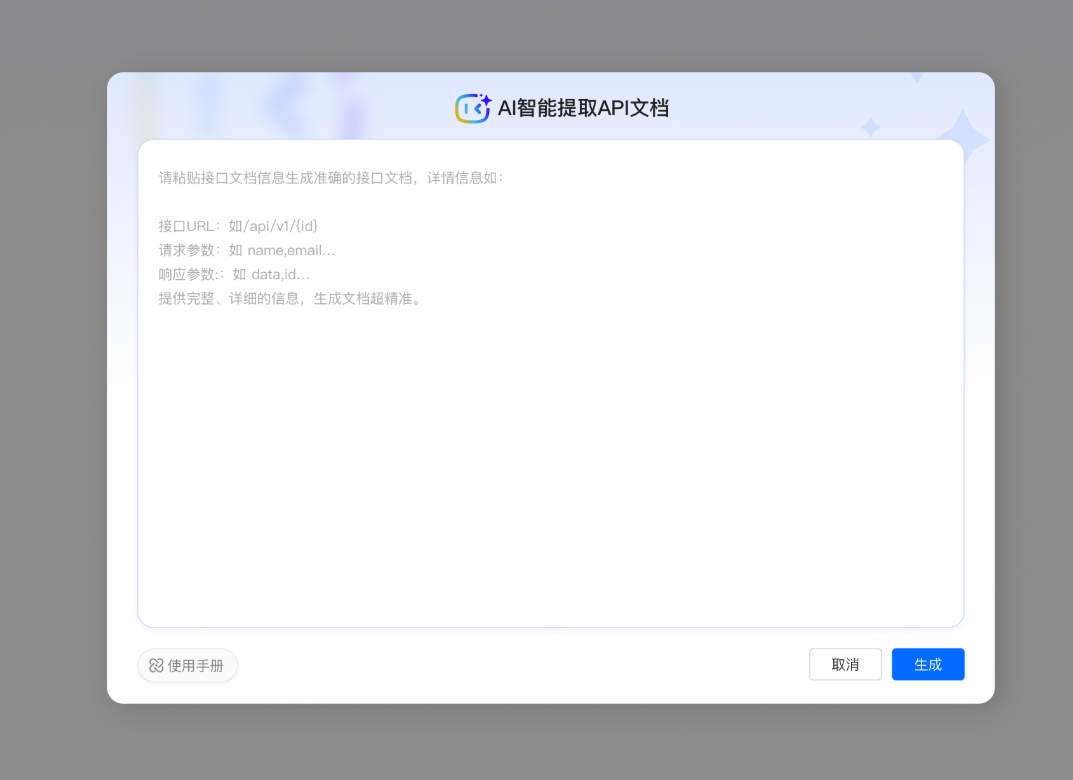Image resolution: width=1073 pixels, height=780 pixels.
Task: Click the 响应参数 placeholder line
Action: pos(236,274)
